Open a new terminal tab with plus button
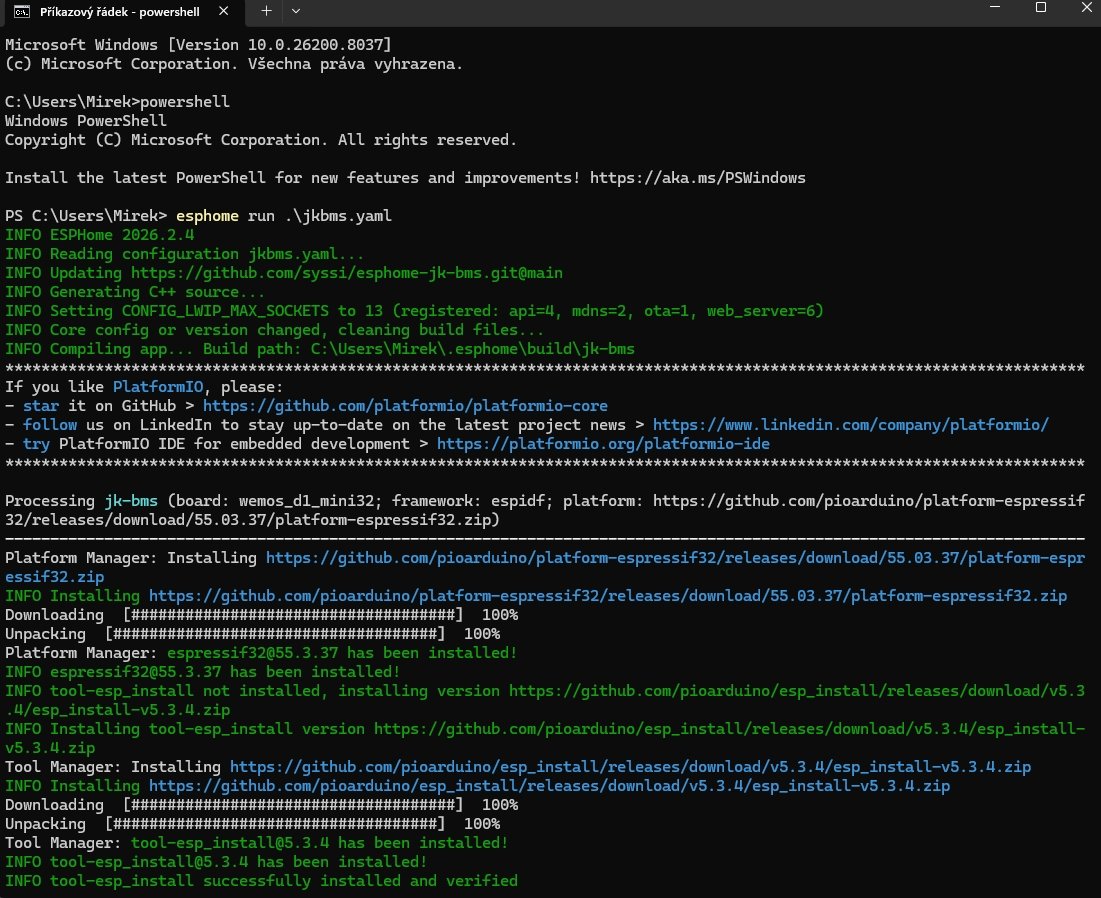Viewport: 1101px width, 898px height. pos(266,11)
